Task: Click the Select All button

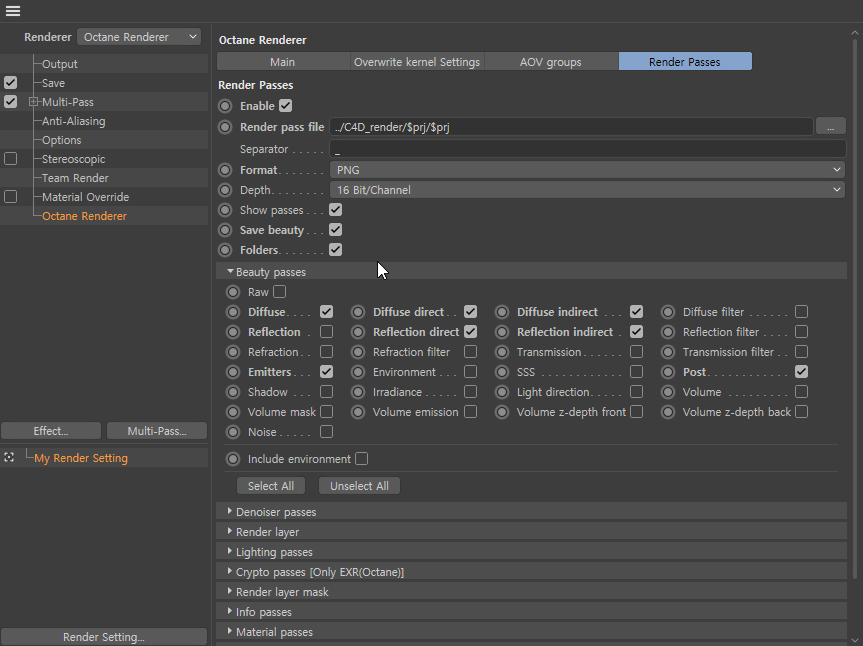Action: pos(271,486)
